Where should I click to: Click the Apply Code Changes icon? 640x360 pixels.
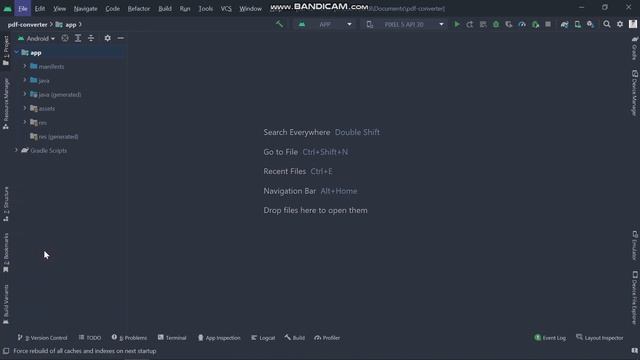point(483,24)
